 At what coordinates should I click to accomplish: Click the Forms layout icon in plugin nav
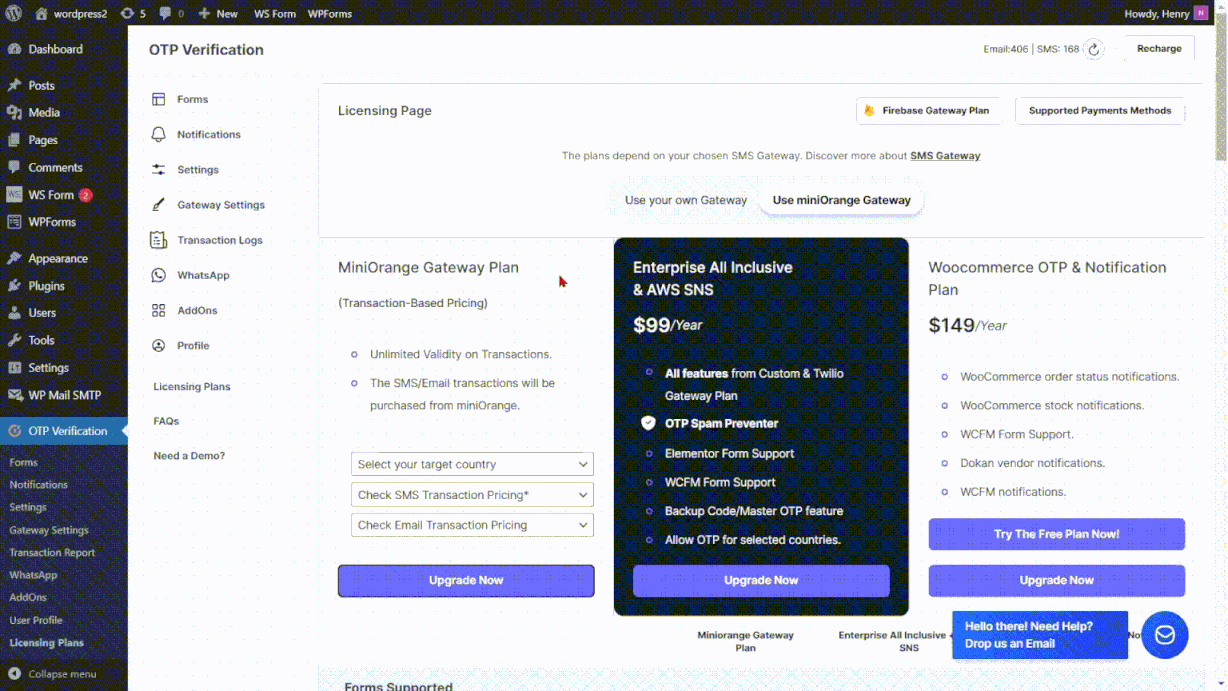coord(158,99)
